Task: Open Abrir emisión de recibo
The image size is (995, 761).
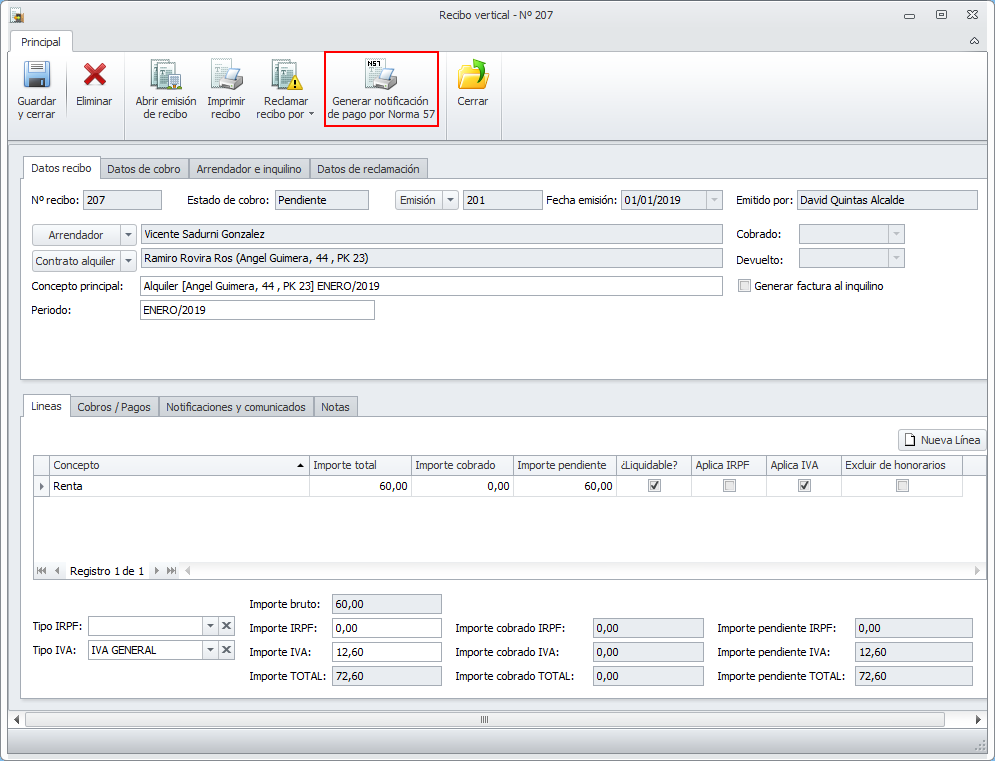Action: [165, 76]
